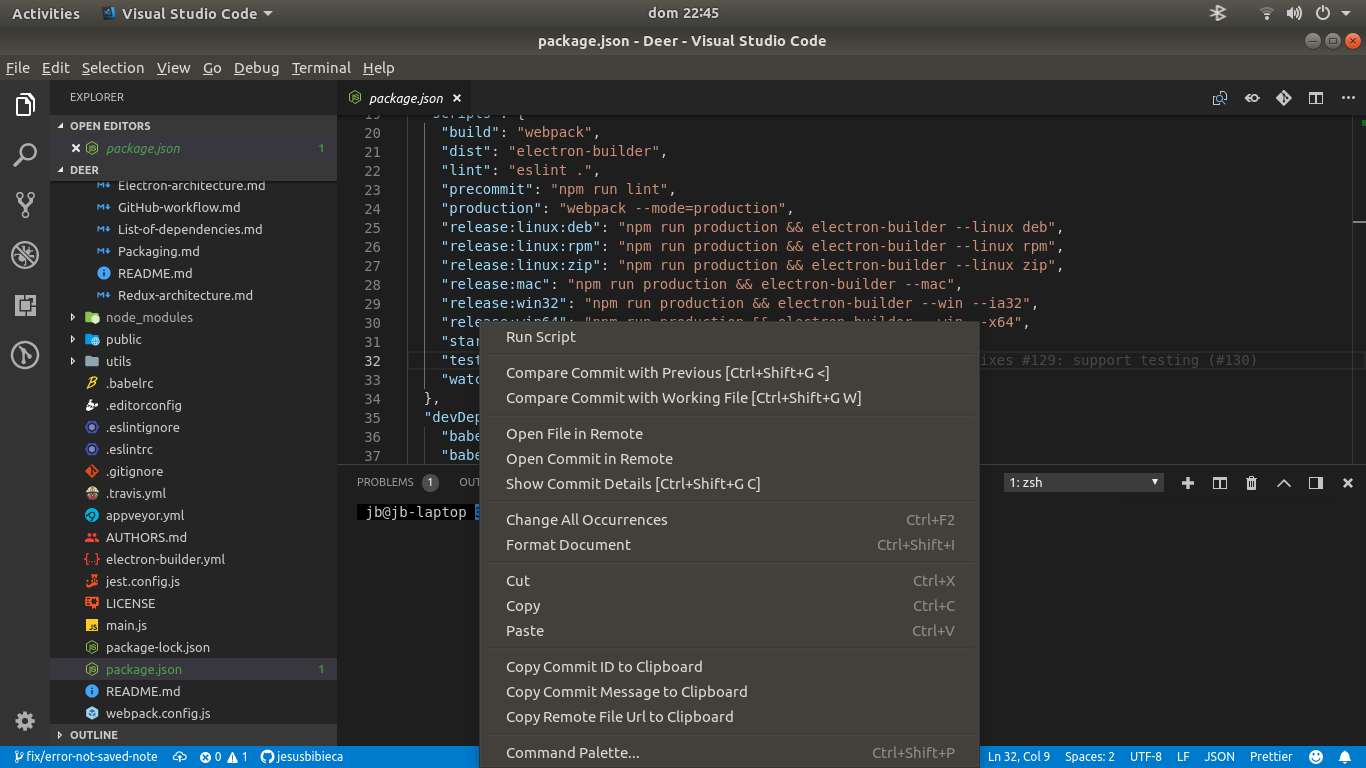The height and width of the screenshot is (768, 1366).
Task: Click the UTF-8 encoding status item
Action: 1146,757
